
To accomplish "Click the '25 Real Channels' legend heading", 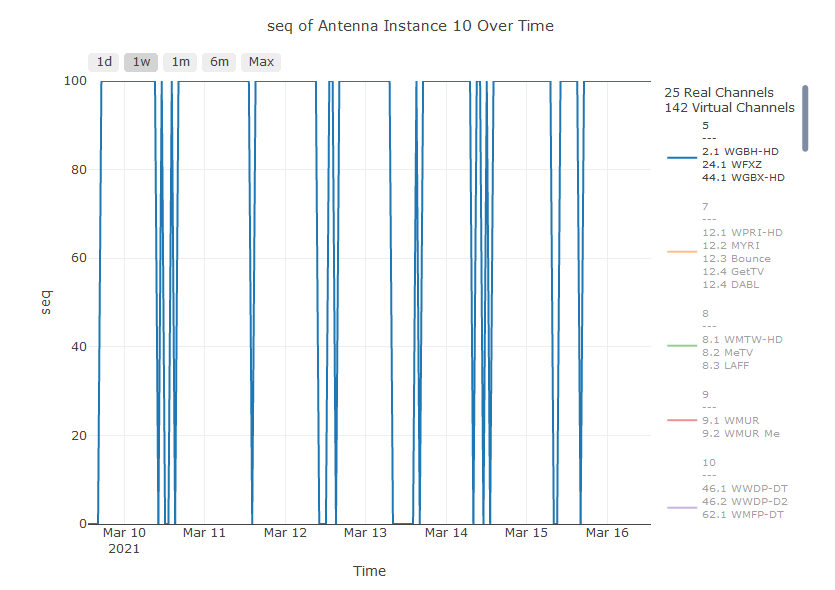I will click(718, 92).
